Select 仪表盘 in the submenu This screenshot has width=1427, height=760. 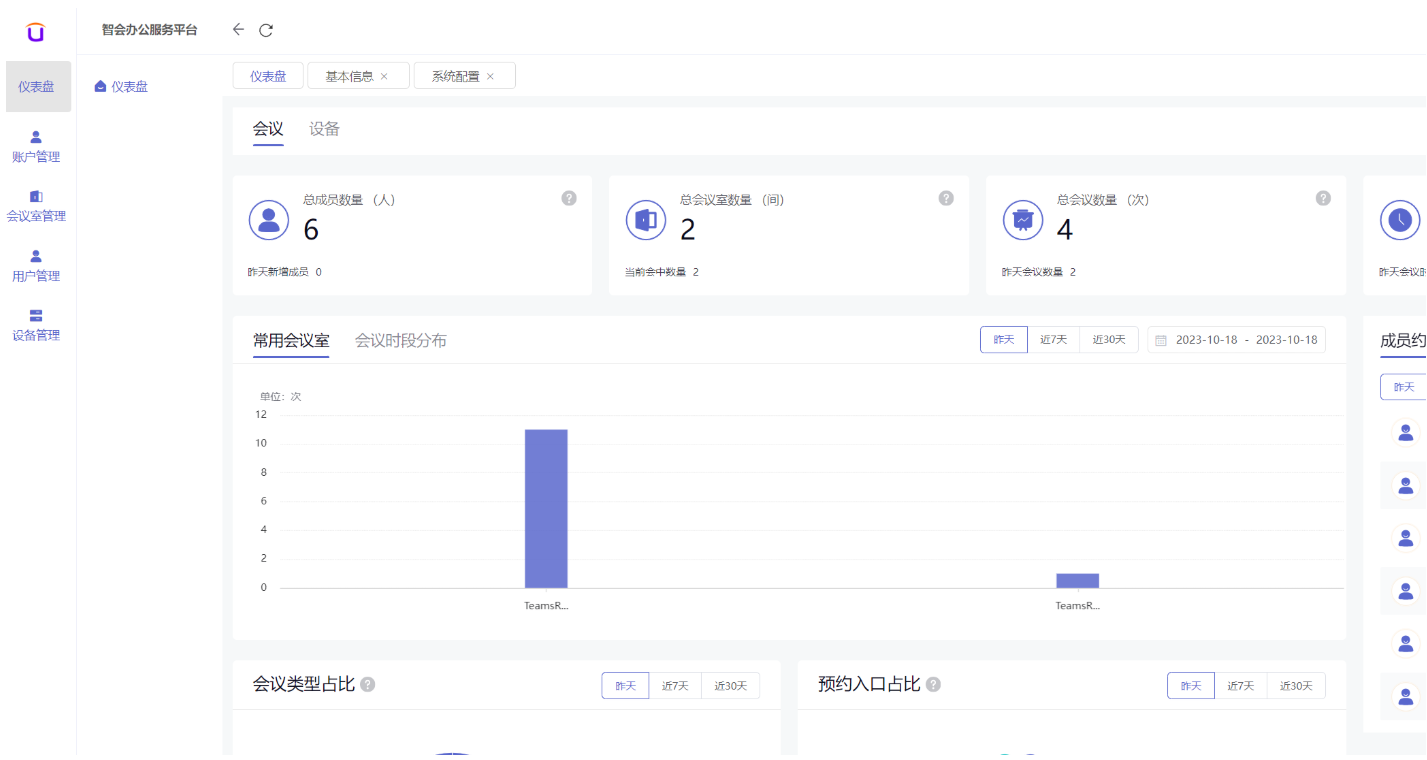pyautogui.click(x=129, y=87)
